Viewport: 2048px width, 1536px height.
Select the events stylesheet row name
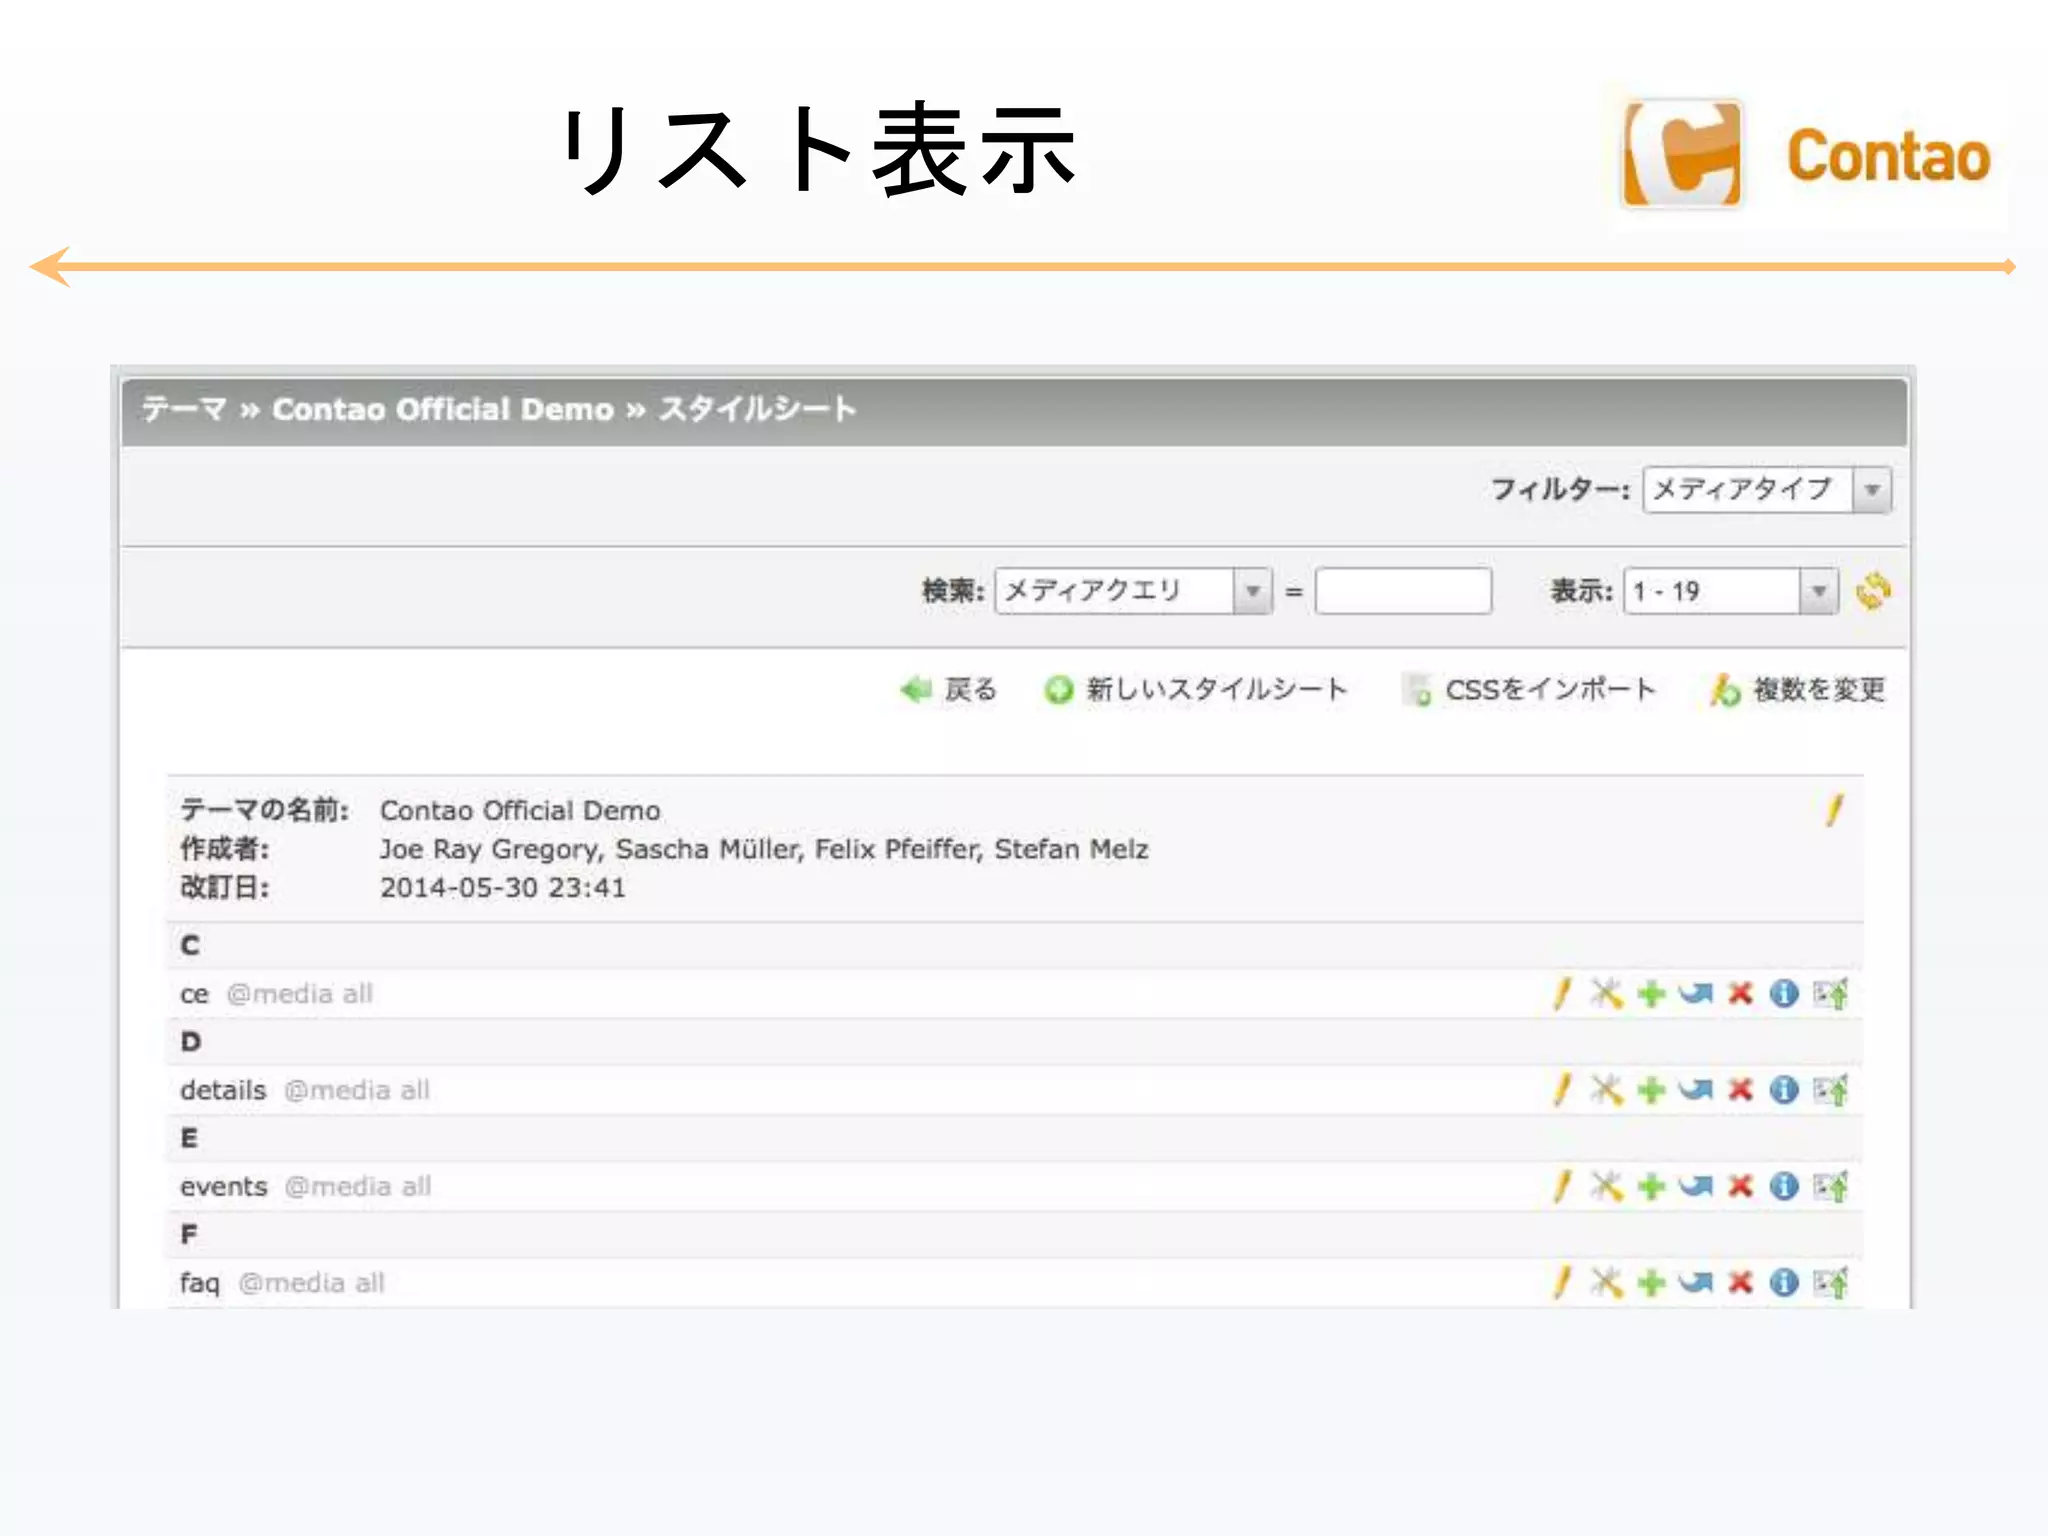click(224, 1186)
